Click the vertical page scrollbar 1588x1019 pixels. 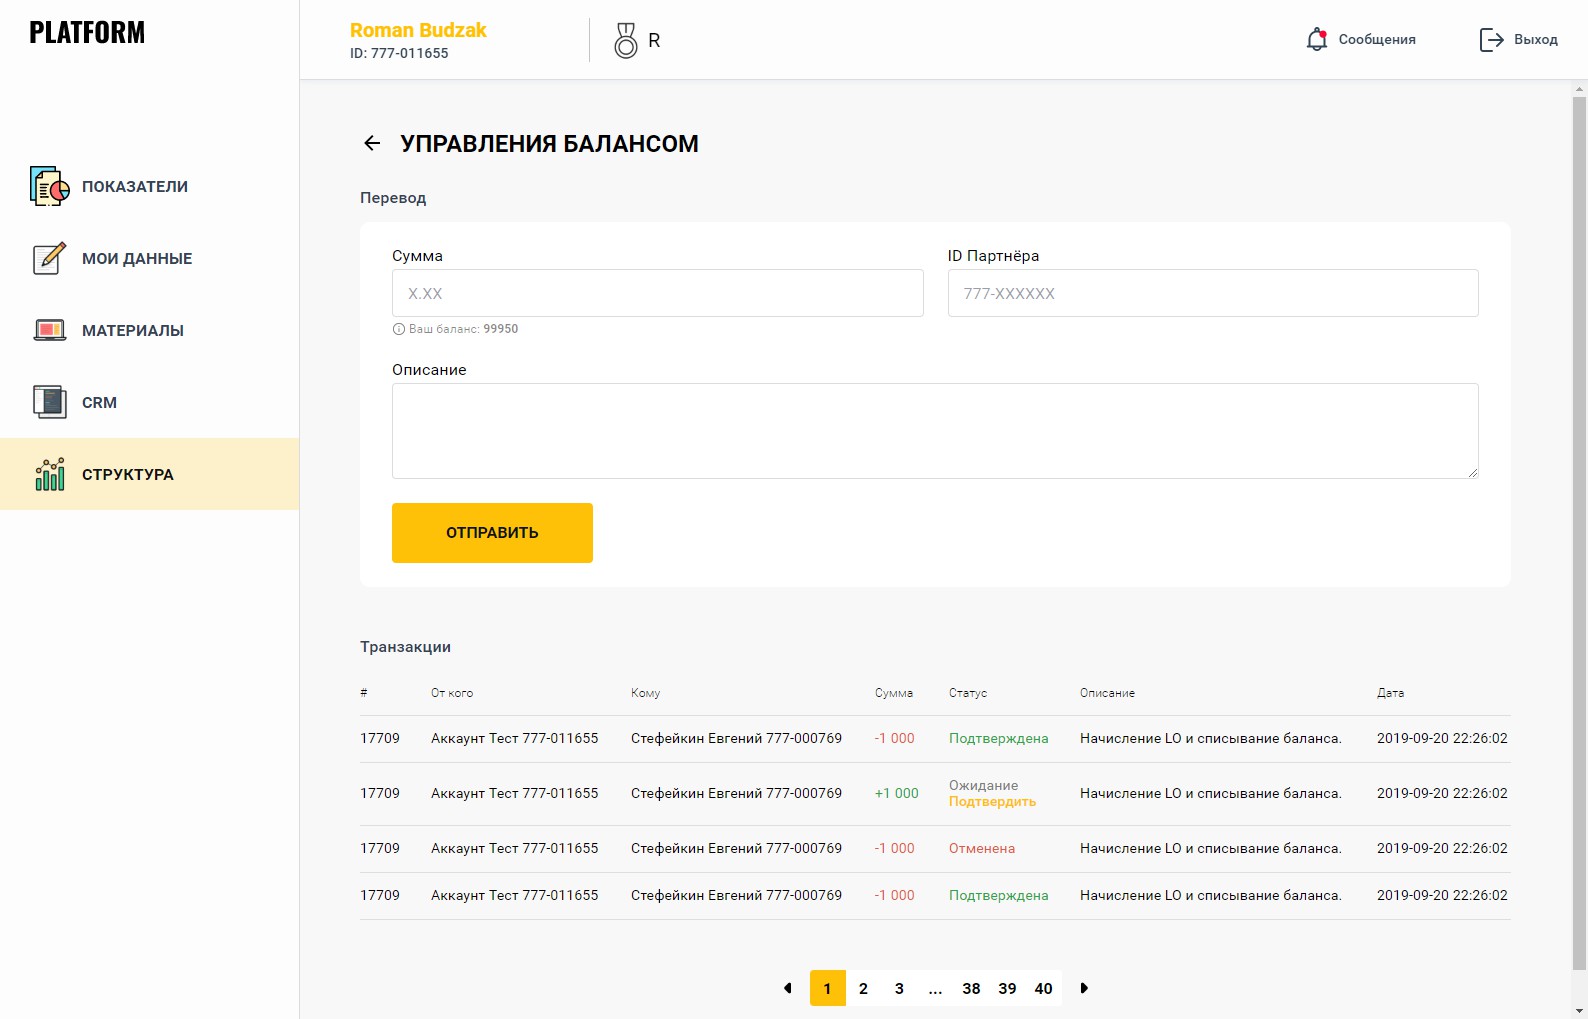coord(1579,534)
